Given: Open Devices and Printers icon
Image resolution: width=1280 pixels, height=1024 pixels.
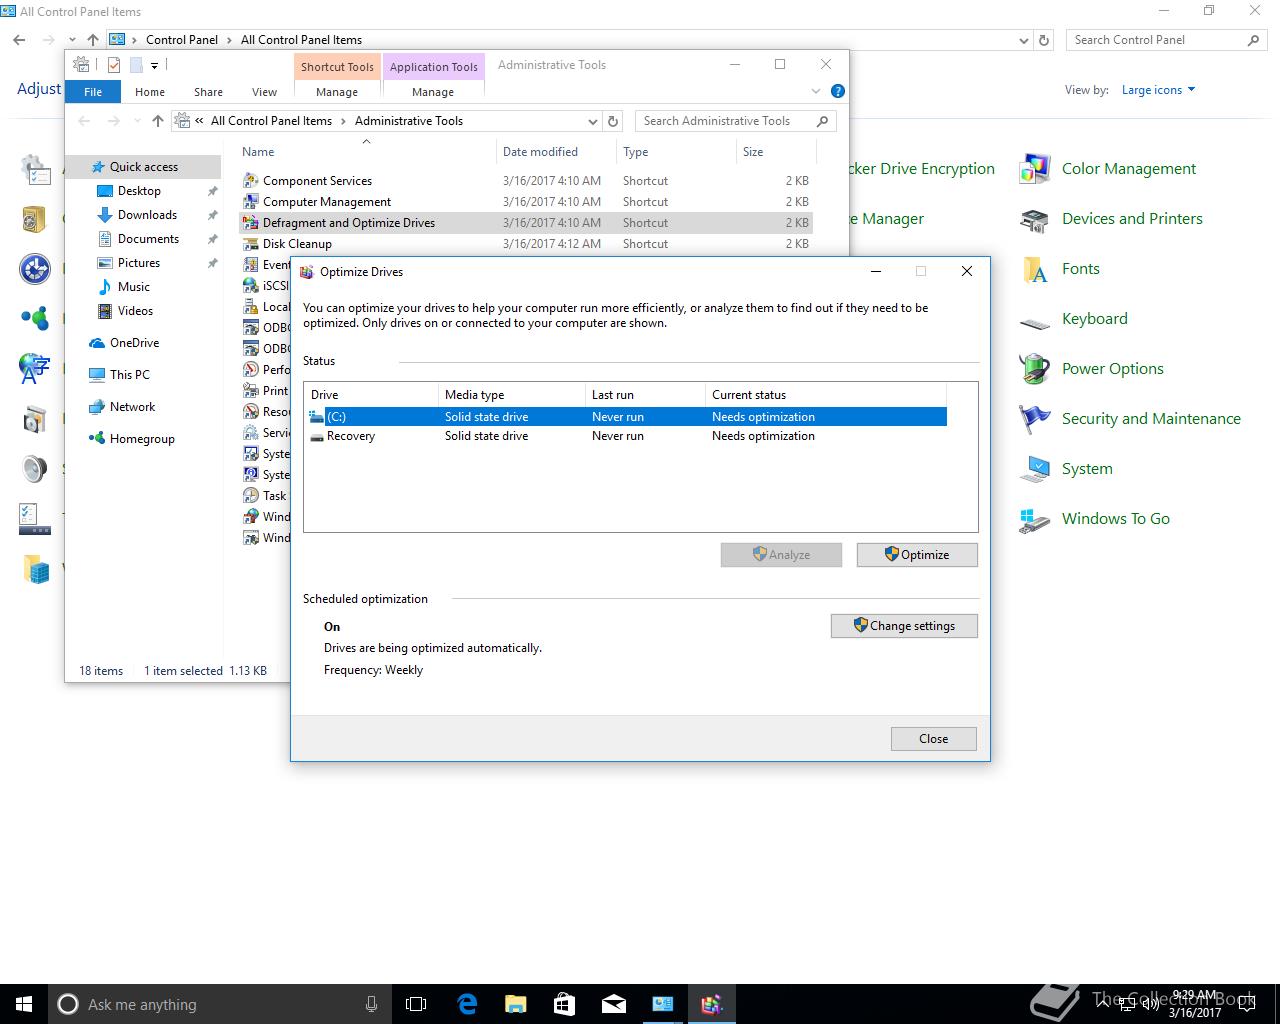Looking at the screenshot, I should pyautogui.click(x=1035, y=219).
